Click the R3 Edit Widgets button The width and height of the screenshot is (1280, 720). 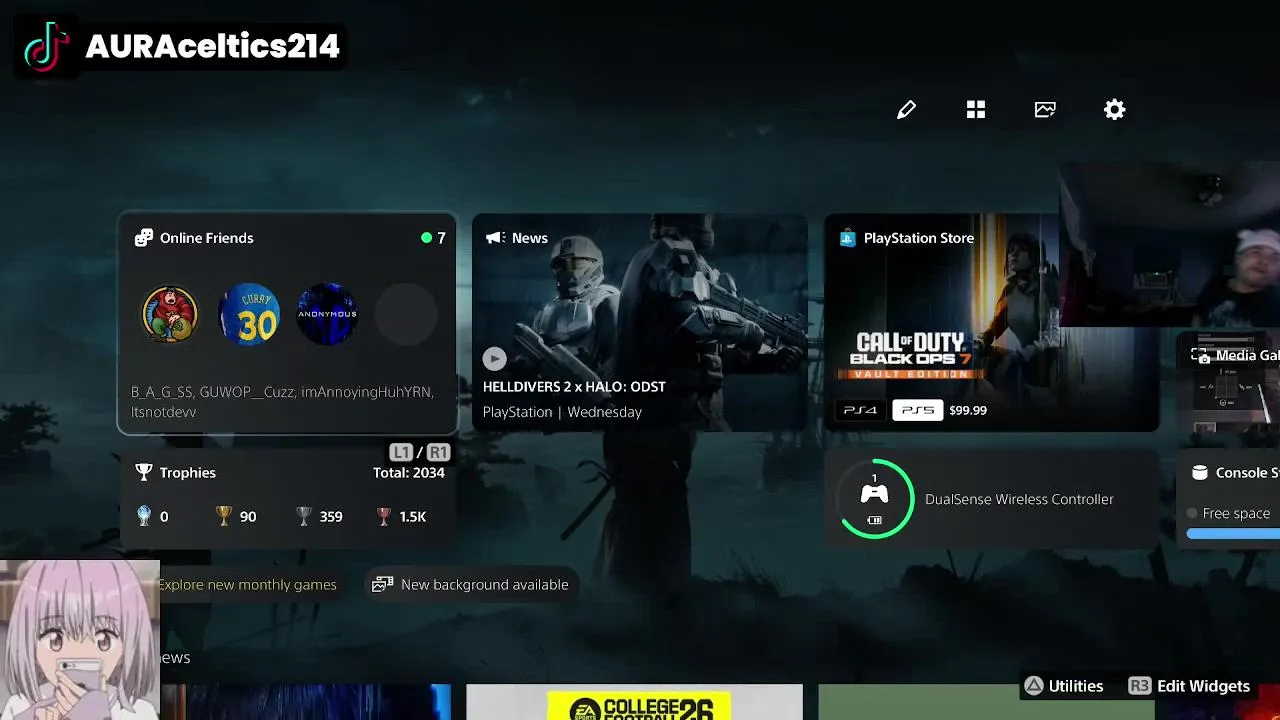point(1189,686)
